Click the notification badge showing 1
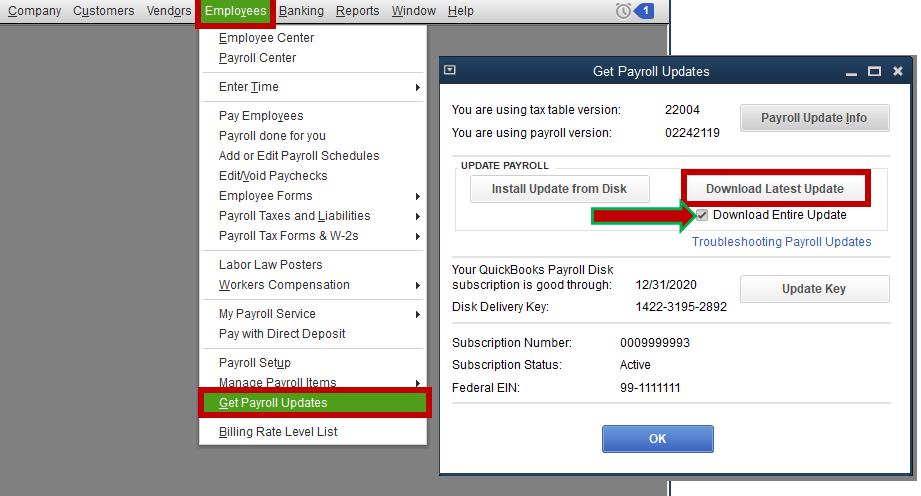The width and height of the screenshot is (921, 496). click(645, 11)
